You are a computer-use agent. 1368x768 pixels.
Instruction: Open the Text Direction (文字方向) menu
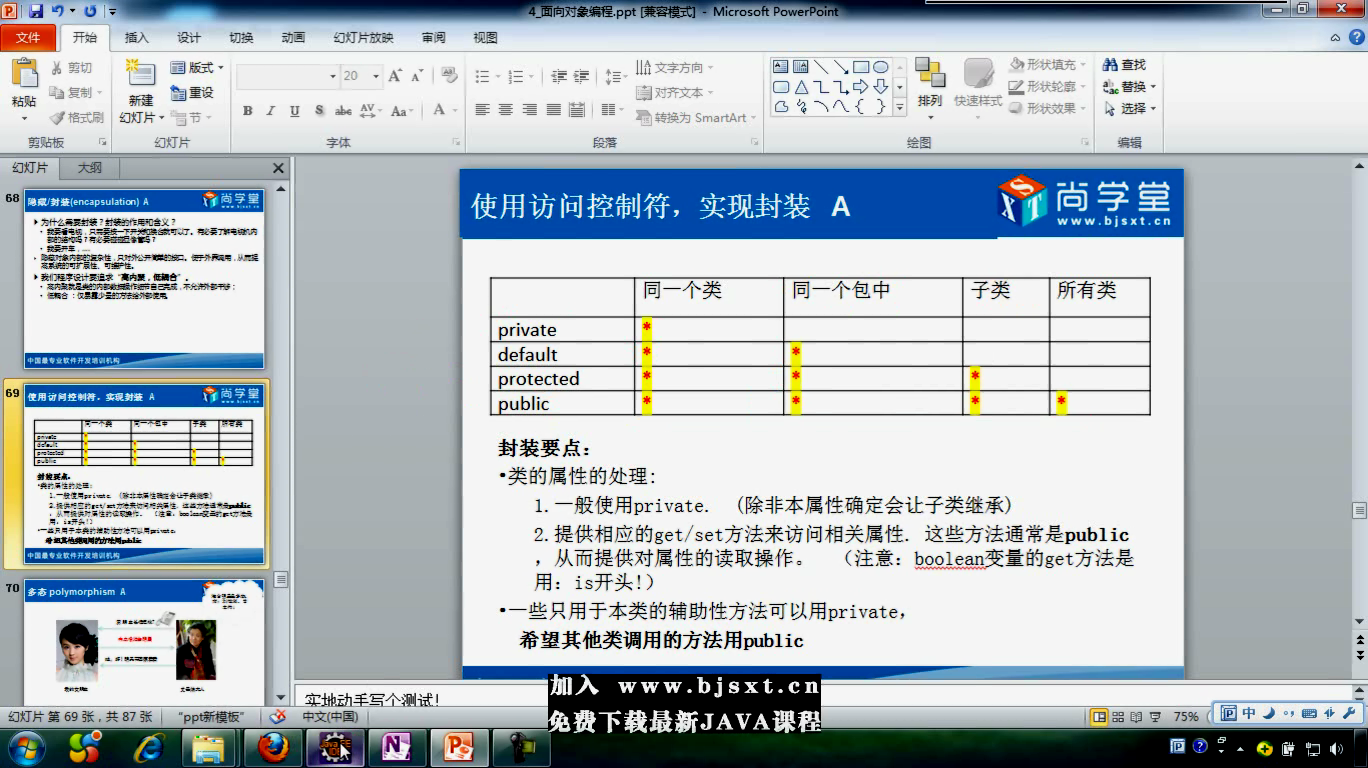click(x=675, y=68)
